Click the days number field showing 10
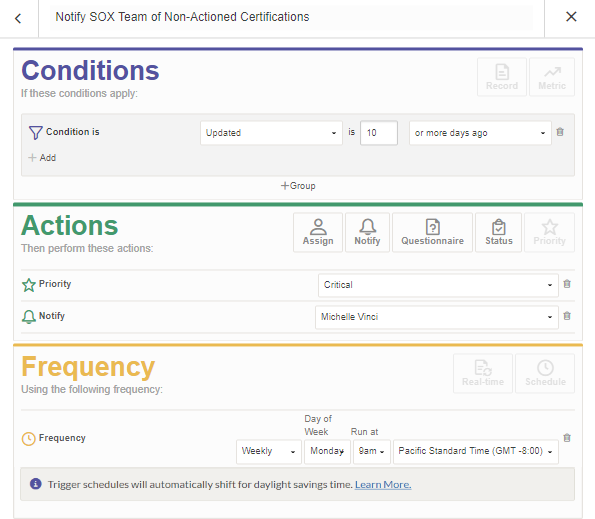This screenshot has width=595, height=519. 379,133
